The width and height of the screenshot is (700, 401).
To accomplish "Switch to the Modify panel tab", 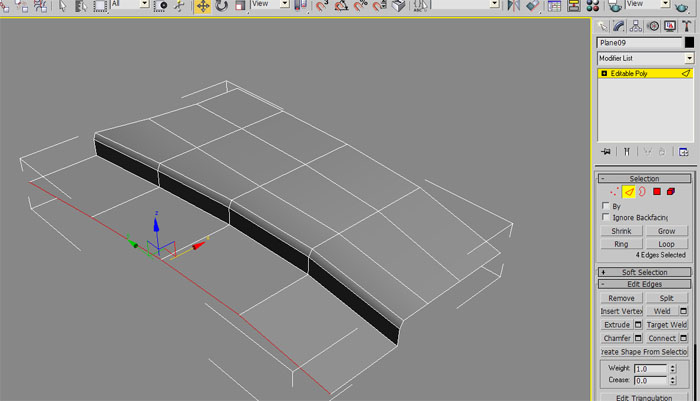I will [619, 26].
